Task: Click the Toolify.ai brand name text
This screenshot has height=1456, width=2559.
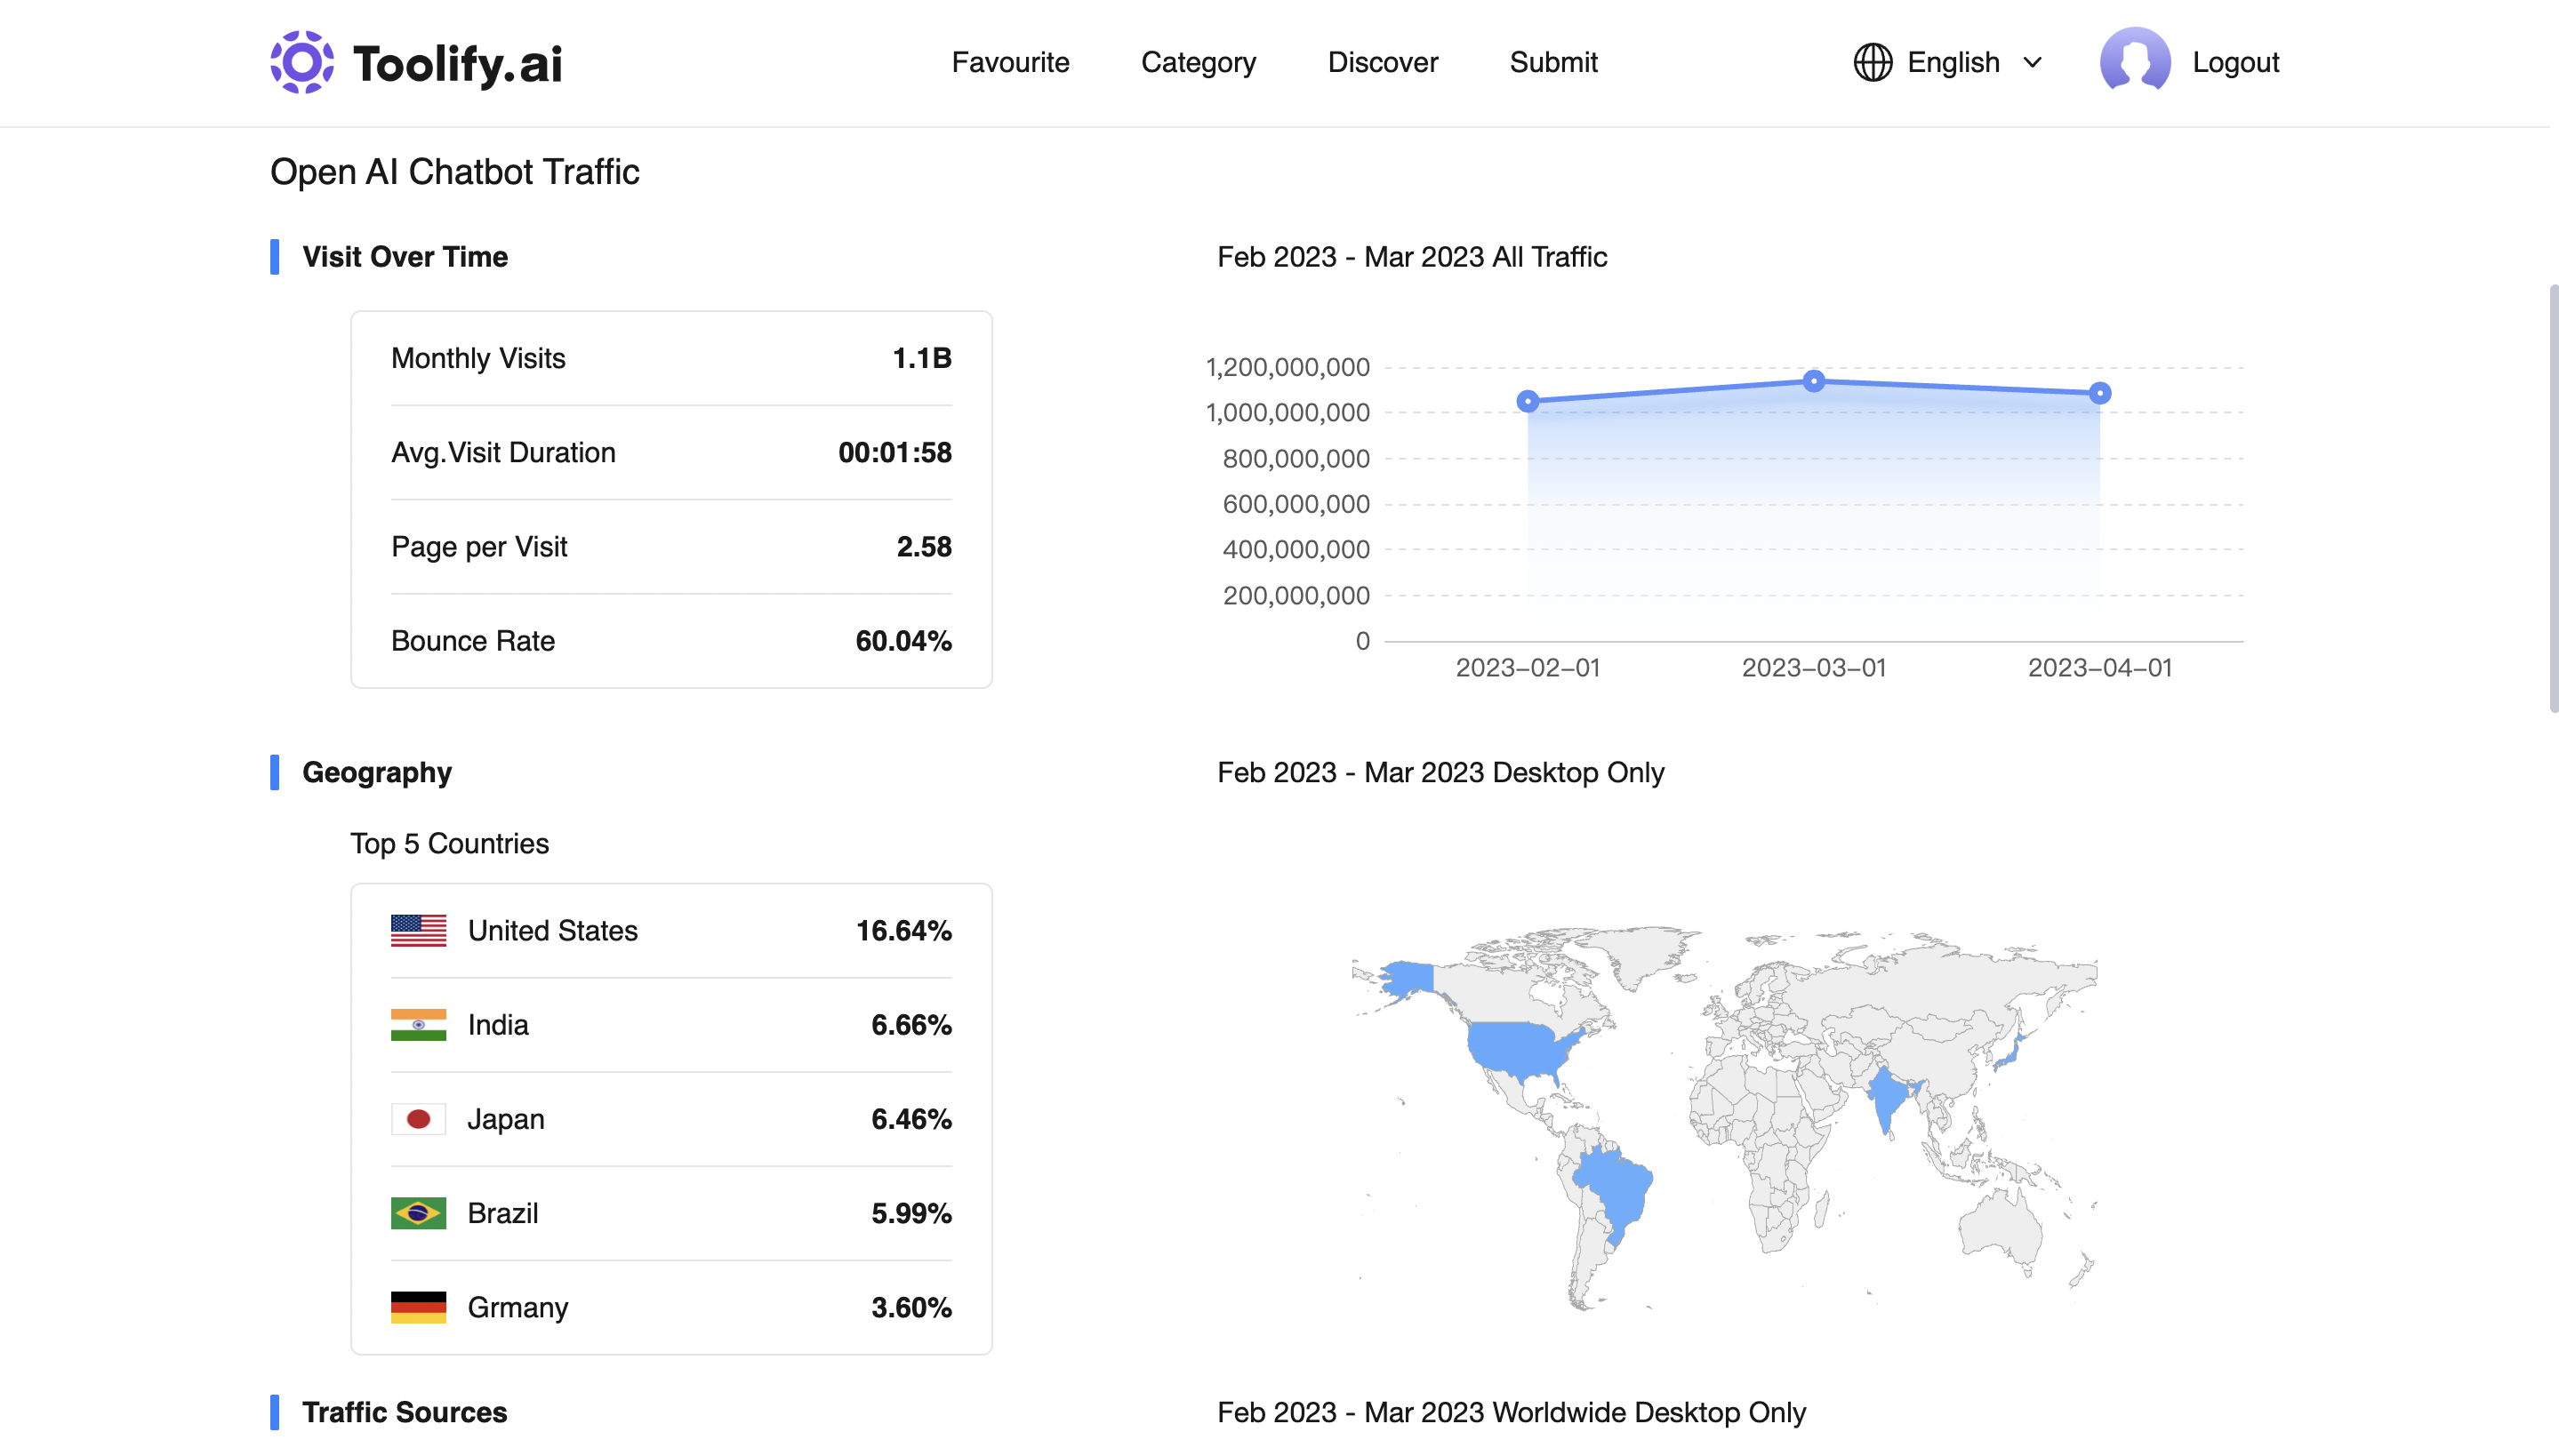Action: pyautogui.click(x=458, y=64)
